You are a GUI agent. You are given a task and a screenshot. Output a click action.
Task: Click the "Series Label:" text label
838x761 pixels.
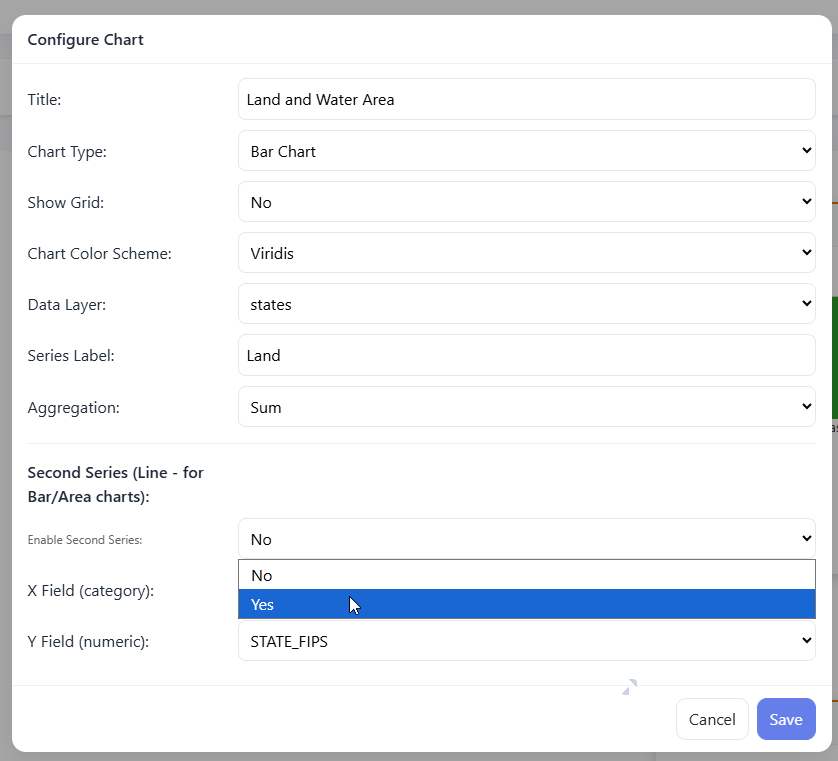[x=71, y=355]
